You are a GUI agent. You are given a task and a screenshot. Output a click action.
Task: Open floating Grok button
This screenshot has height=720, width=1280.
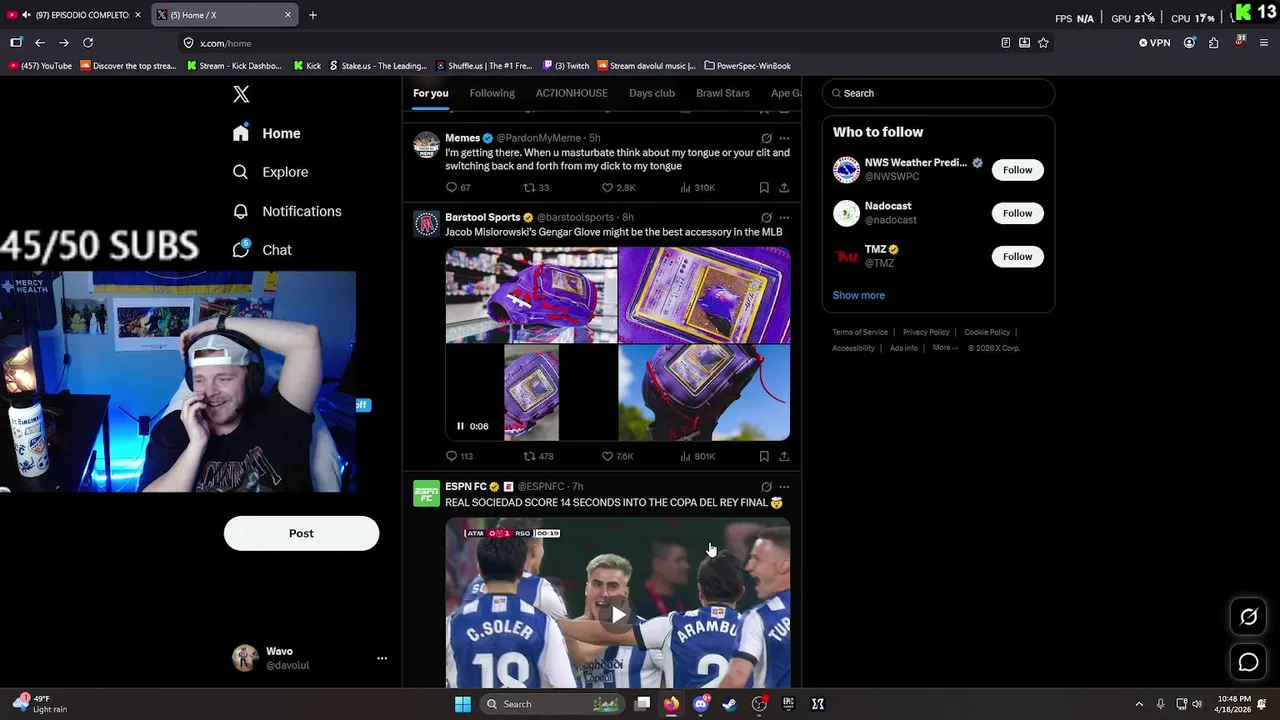1248,617
